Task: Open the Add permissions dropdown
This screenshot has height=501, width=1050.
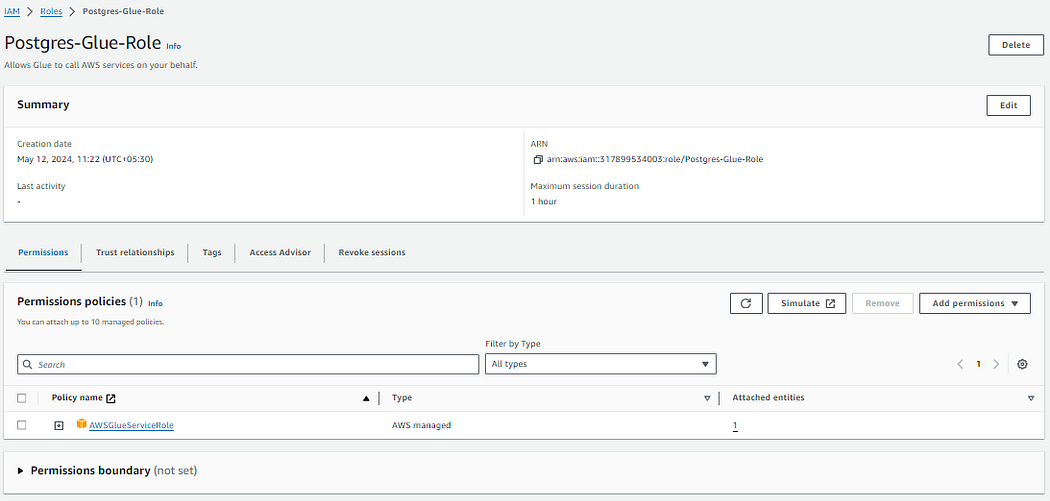Action: [x=974, y=303]
